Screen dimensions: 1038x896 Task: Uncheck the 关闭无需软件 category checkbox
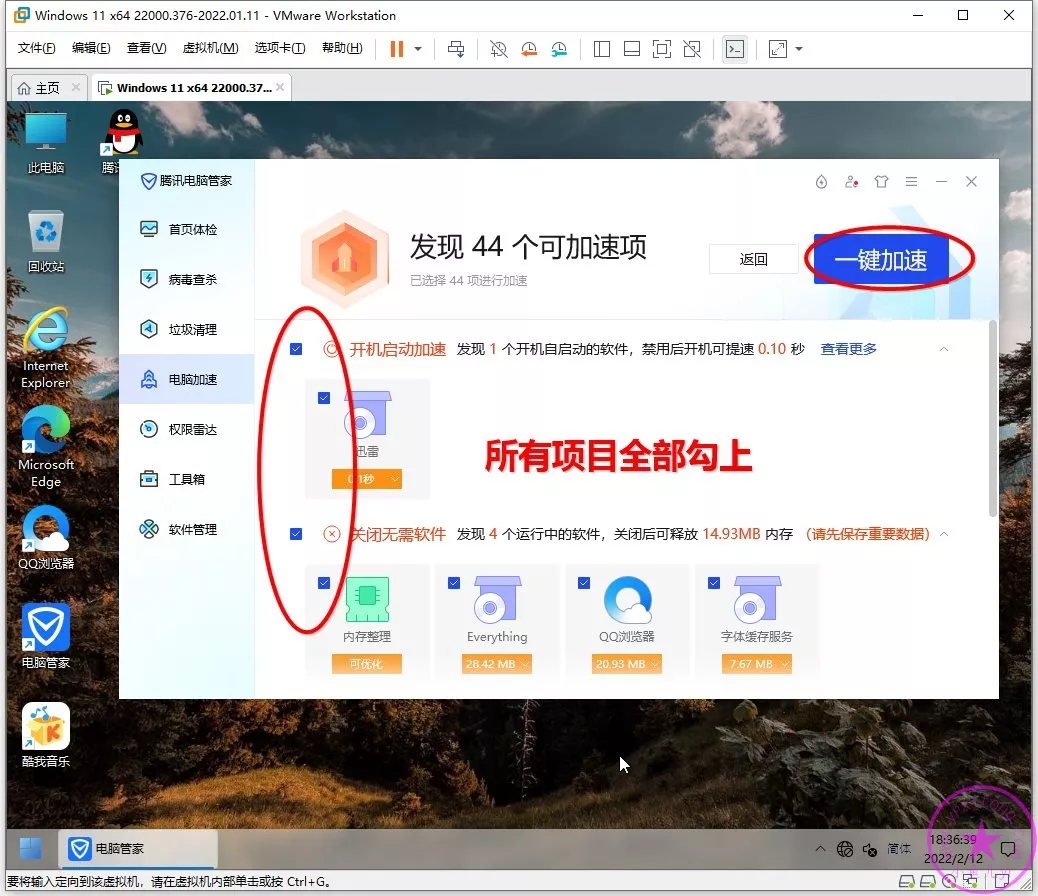pyautogui.click(x=296, y=534)
